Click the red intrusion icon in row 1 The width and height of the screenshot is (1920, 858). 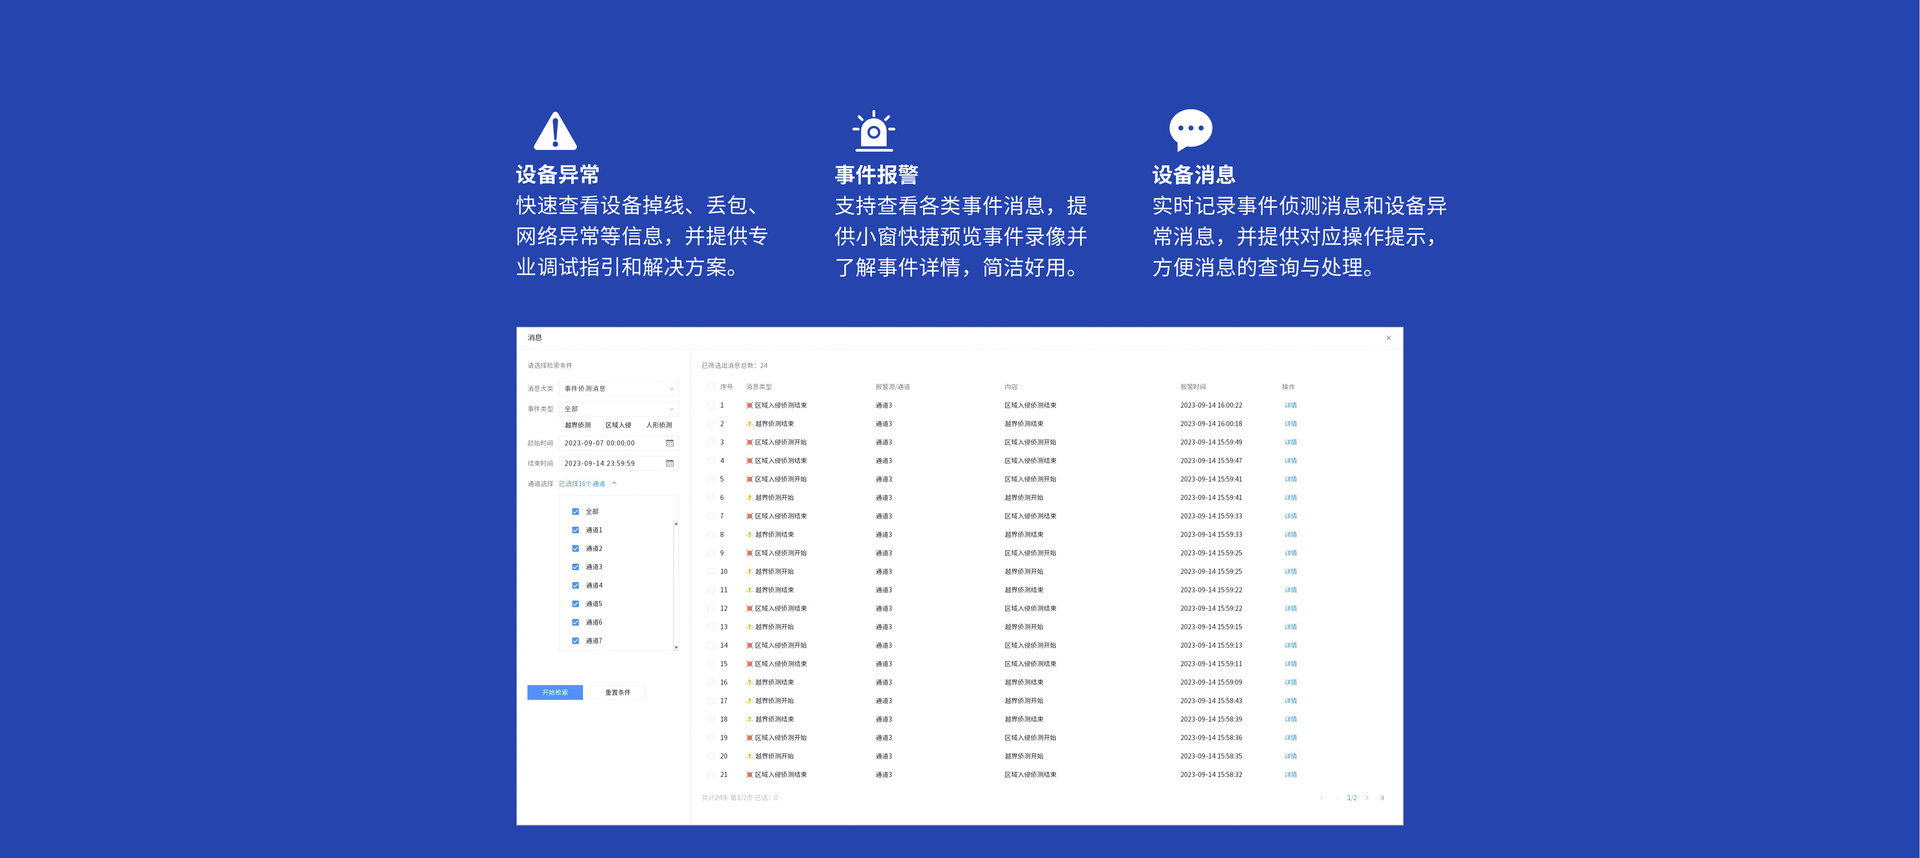[749, 406]
